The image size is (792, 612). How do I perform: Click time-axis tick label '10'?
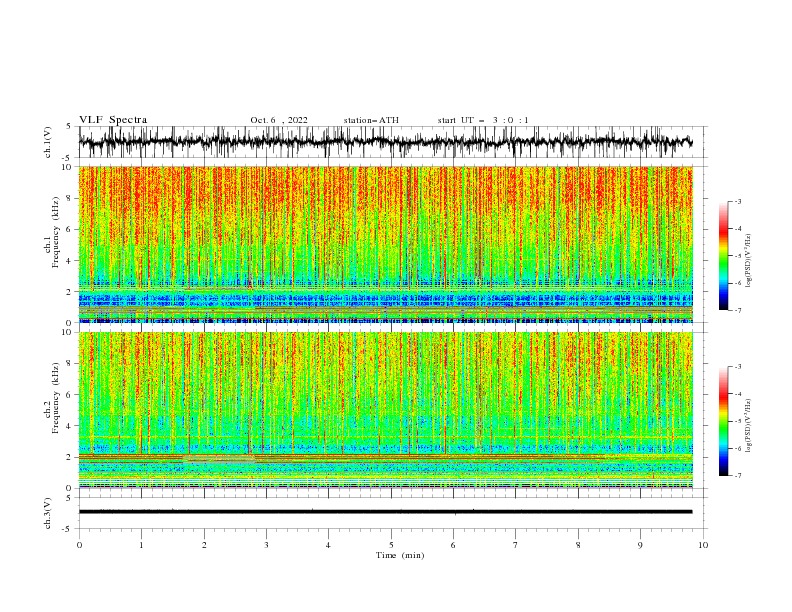click(703, 545)
